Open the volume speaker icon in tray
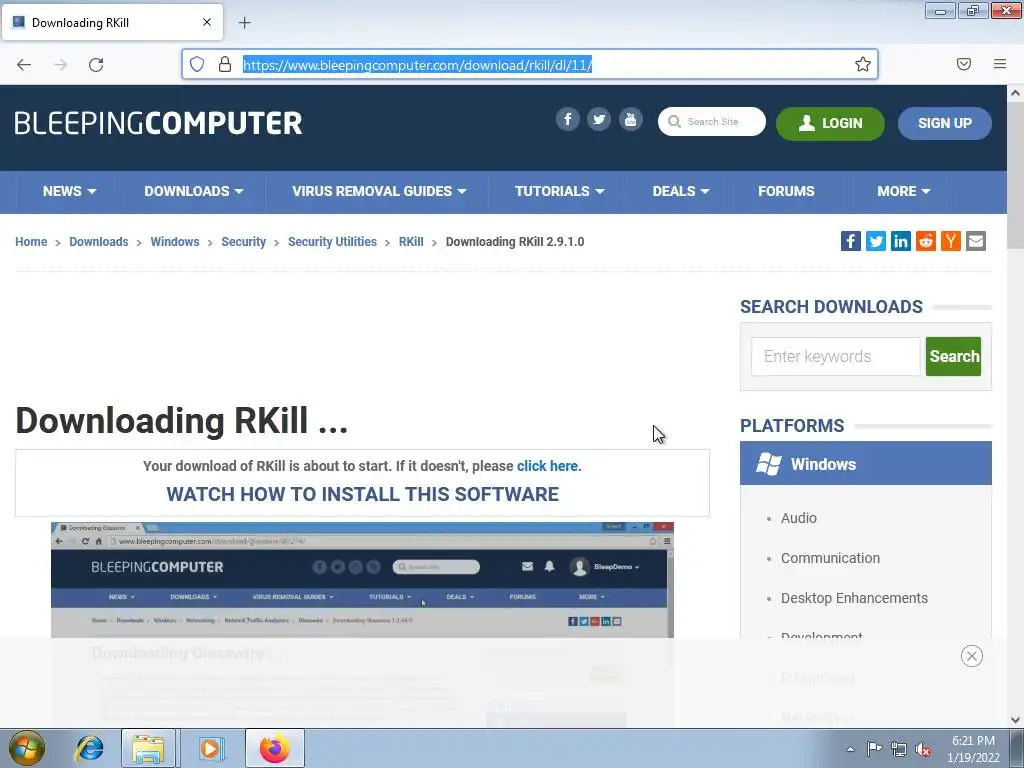This screenshot has height=768, width=1024. click(x=923, y=749)
